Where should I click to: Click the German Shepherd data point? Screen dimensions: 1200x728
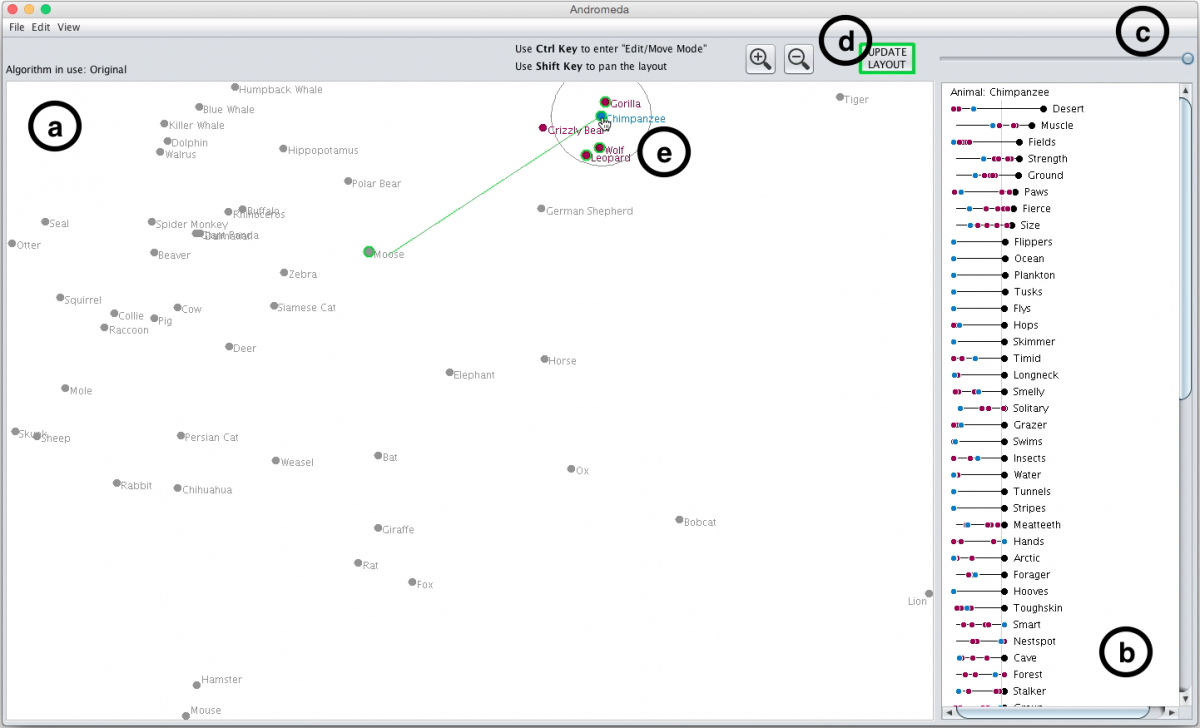tap(541, 209)
